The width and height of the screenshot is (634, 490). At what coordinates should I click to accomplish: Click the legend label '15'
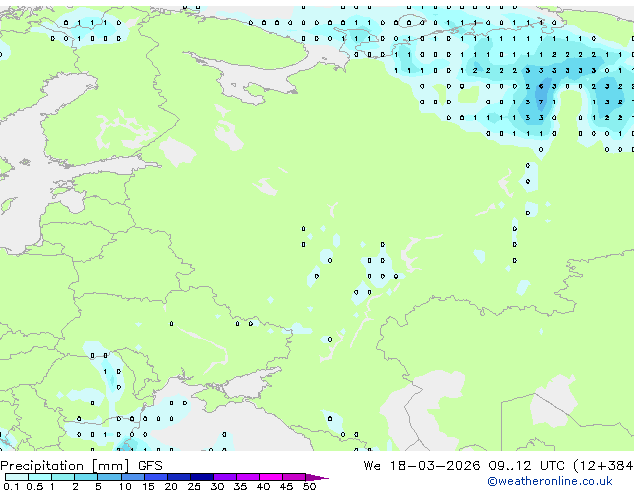(x=148, y=486)
